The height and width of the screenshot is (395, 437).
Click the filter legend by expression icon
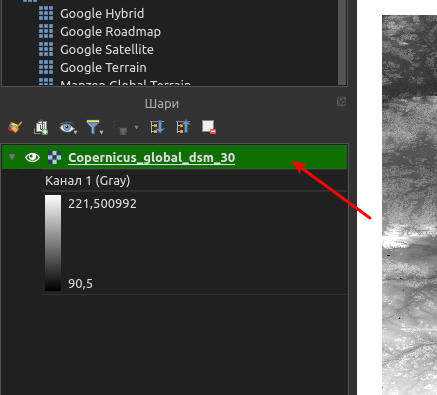pyautogui.click(x=120, y=127)
